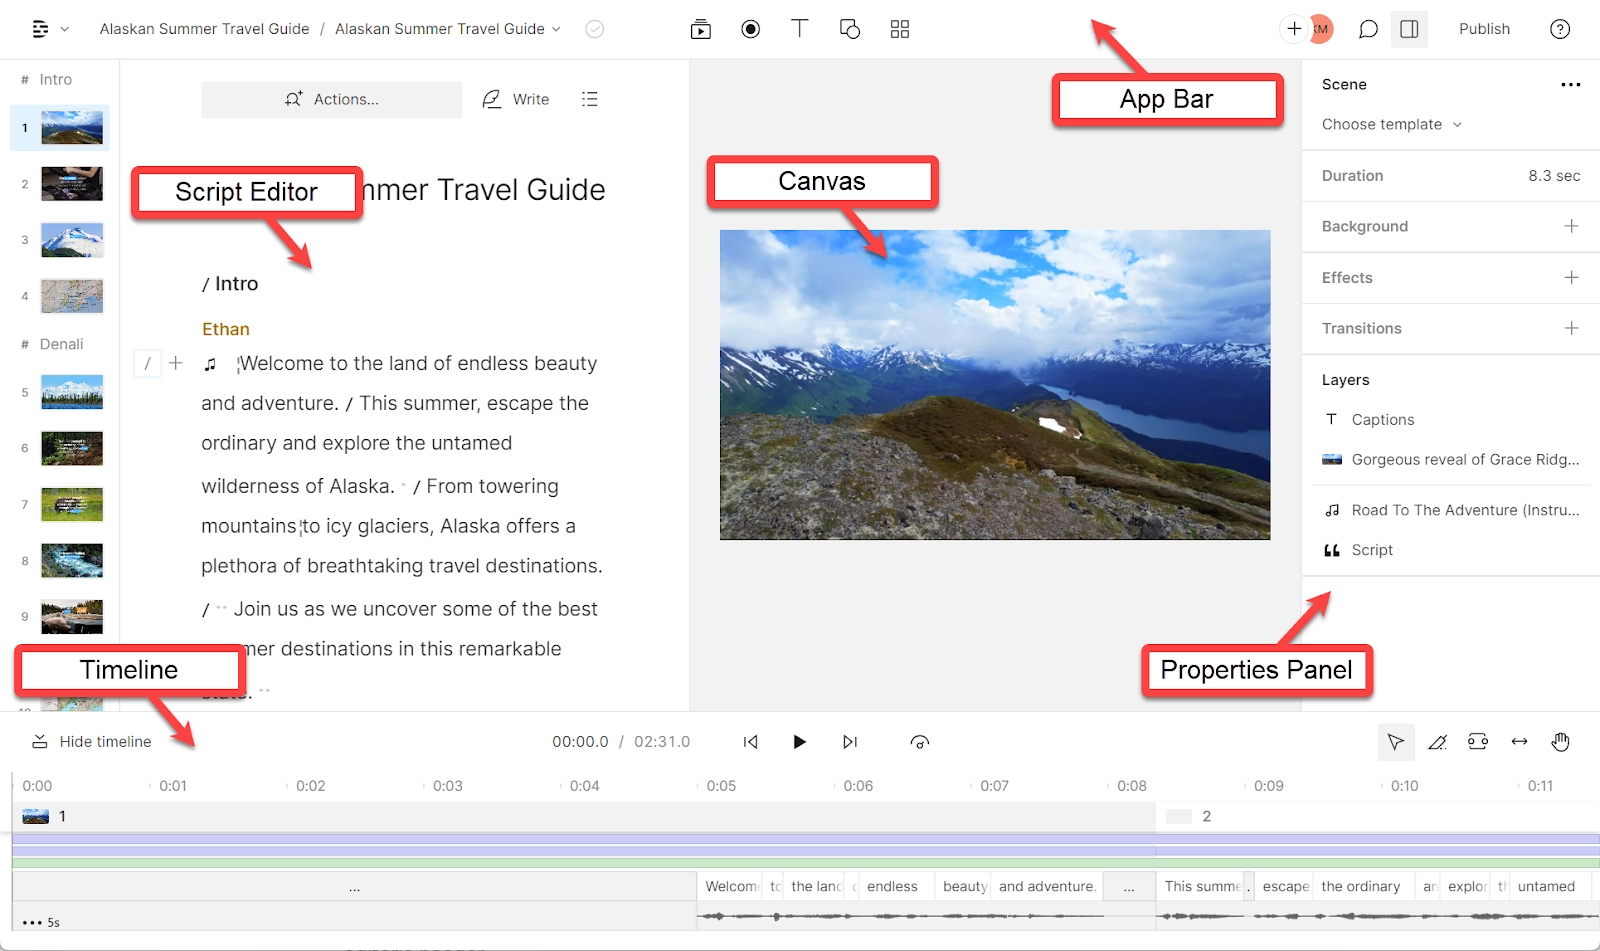Select the Text tool icon
The height and width of the screenshot is (951, 1600).
pos(799,29)
